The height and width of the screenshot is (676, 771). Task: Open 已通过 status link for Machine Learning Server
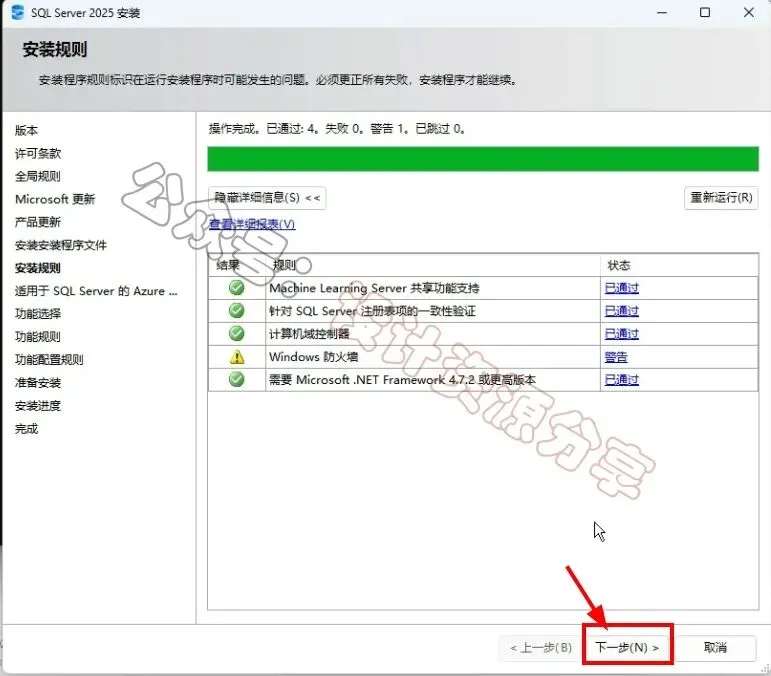click(622, 288)
